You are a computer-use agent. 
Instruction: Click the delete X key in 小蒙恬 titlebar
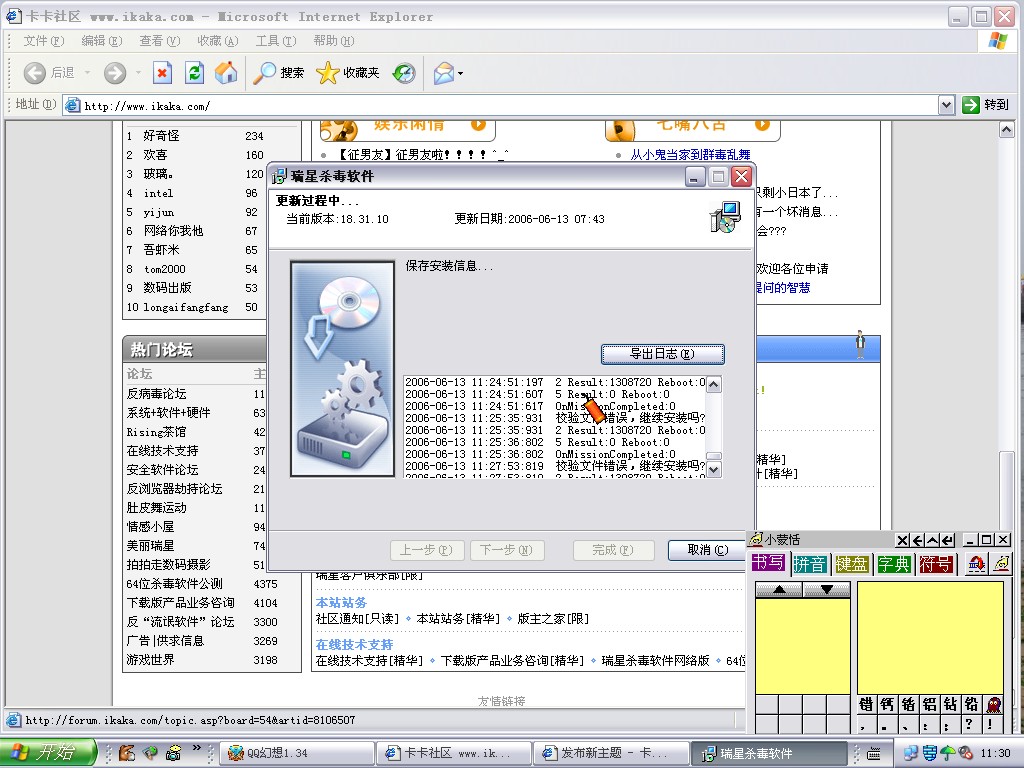(902, 540)
